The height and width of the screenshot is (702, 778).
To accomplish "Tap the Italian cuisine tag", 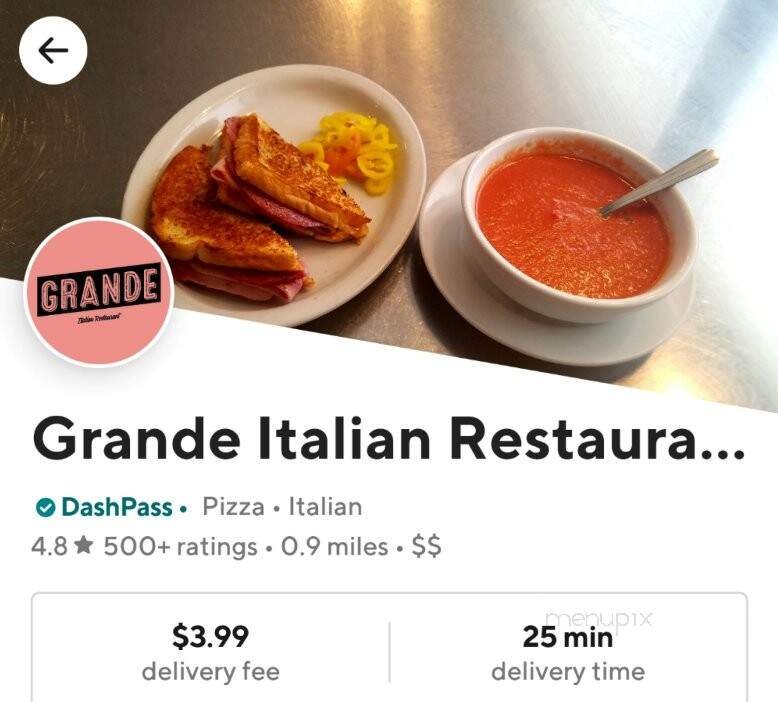I will click(x=325, y=507).
